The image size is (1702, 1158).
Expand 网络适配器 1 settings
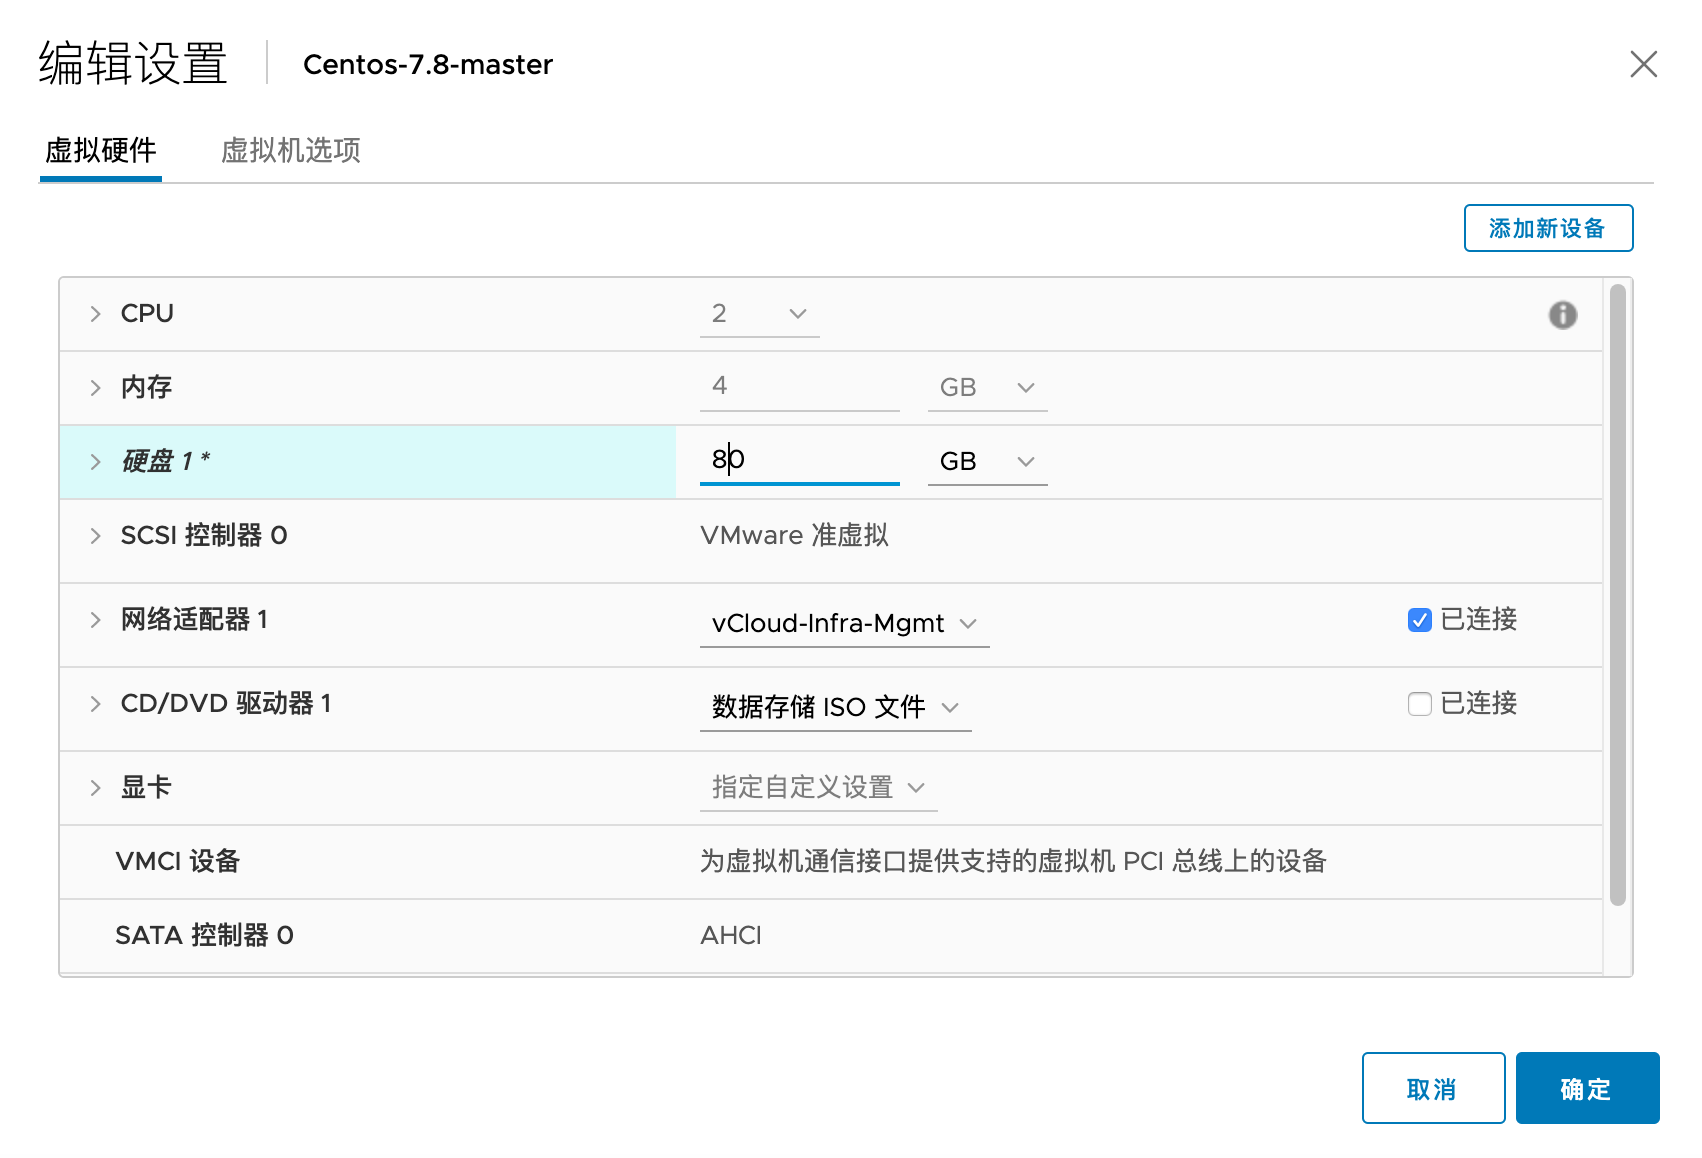(x=96, y=619)
